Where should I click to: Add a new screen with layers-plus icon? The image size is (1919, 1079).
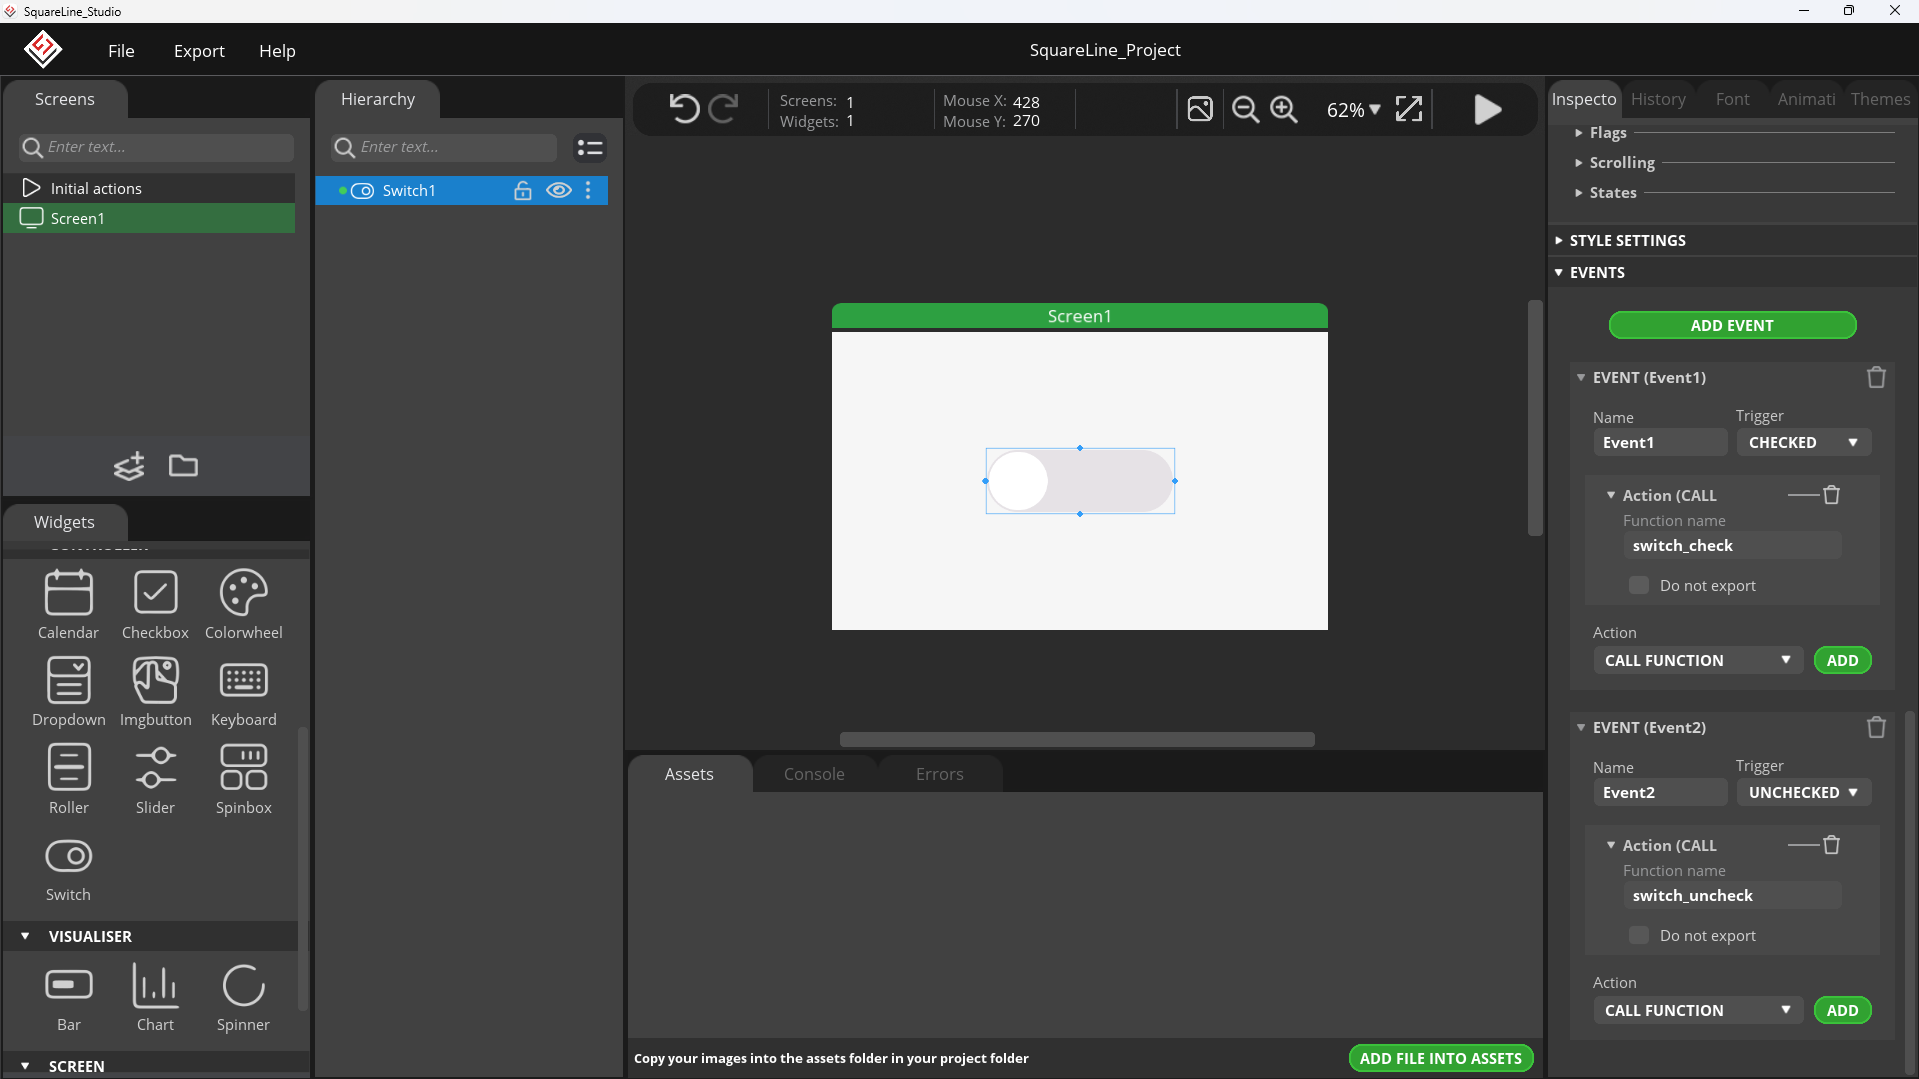tap(129, 466)
